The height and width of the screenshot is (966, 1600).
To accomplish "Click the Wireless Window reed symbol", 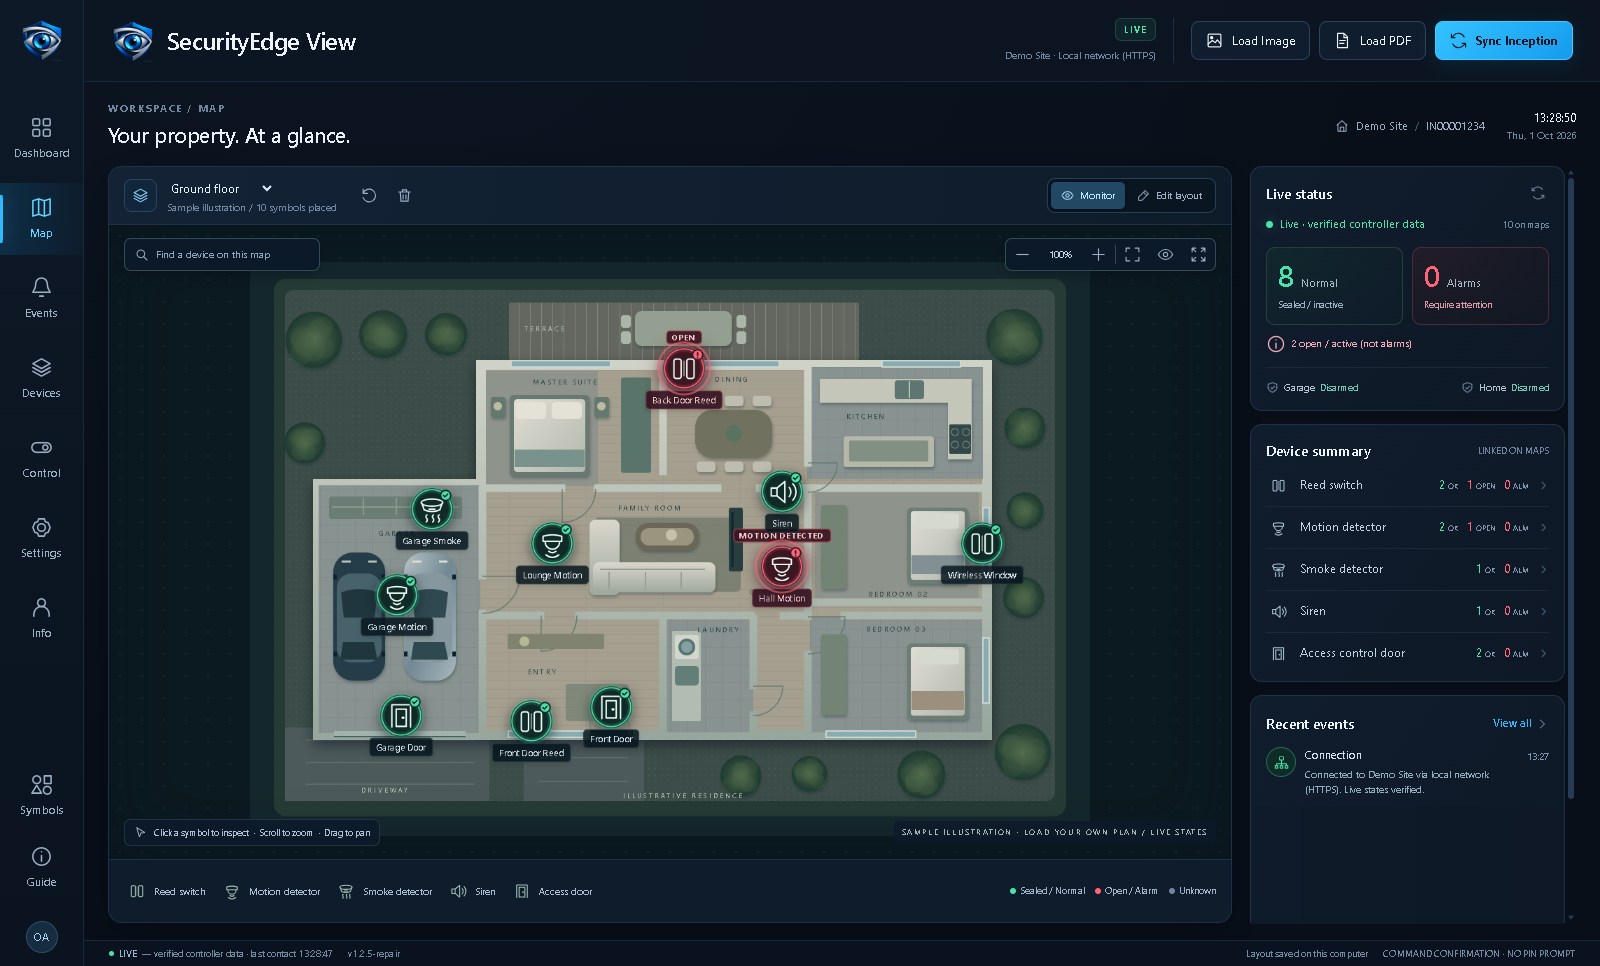I will tap(982, 543).
